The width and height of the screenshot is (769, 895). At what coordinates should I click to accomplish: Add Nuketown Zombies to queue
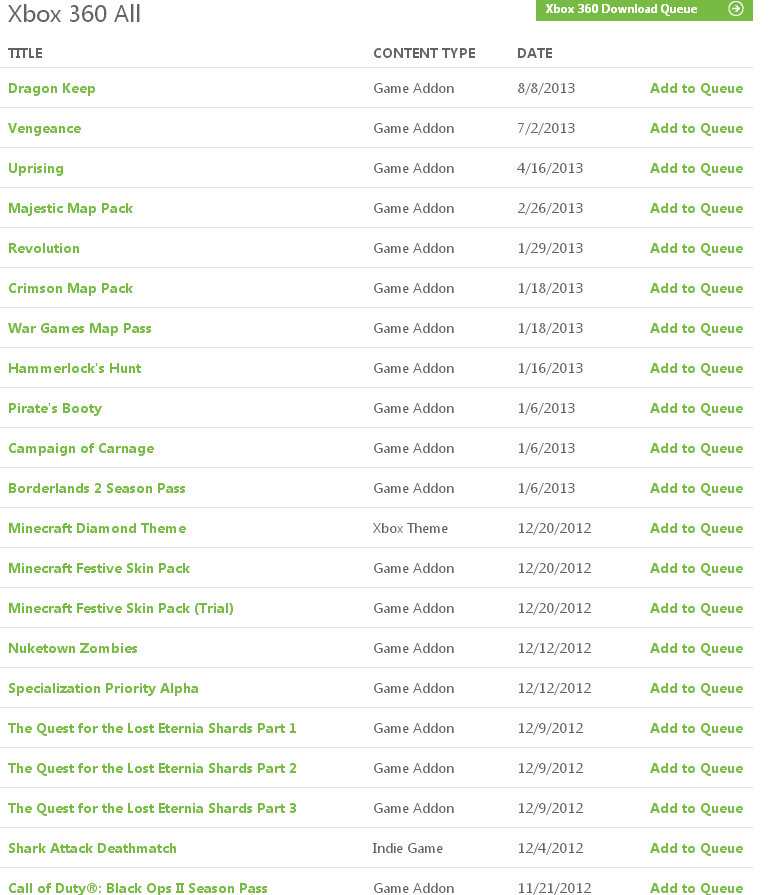tap(696, 648)
